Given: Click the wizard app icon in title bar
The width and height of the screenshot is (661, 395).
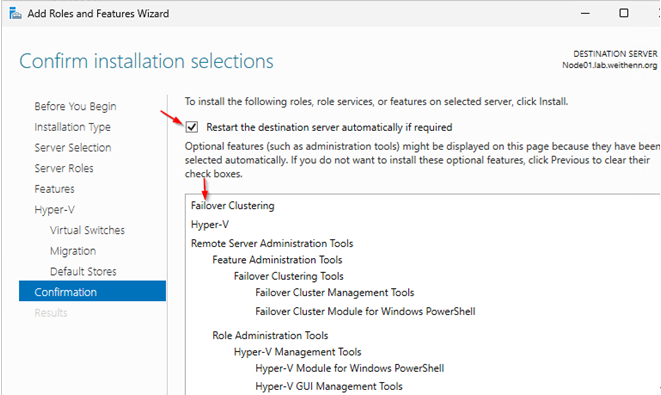Looking at the screenshot, I should point(15,13).
